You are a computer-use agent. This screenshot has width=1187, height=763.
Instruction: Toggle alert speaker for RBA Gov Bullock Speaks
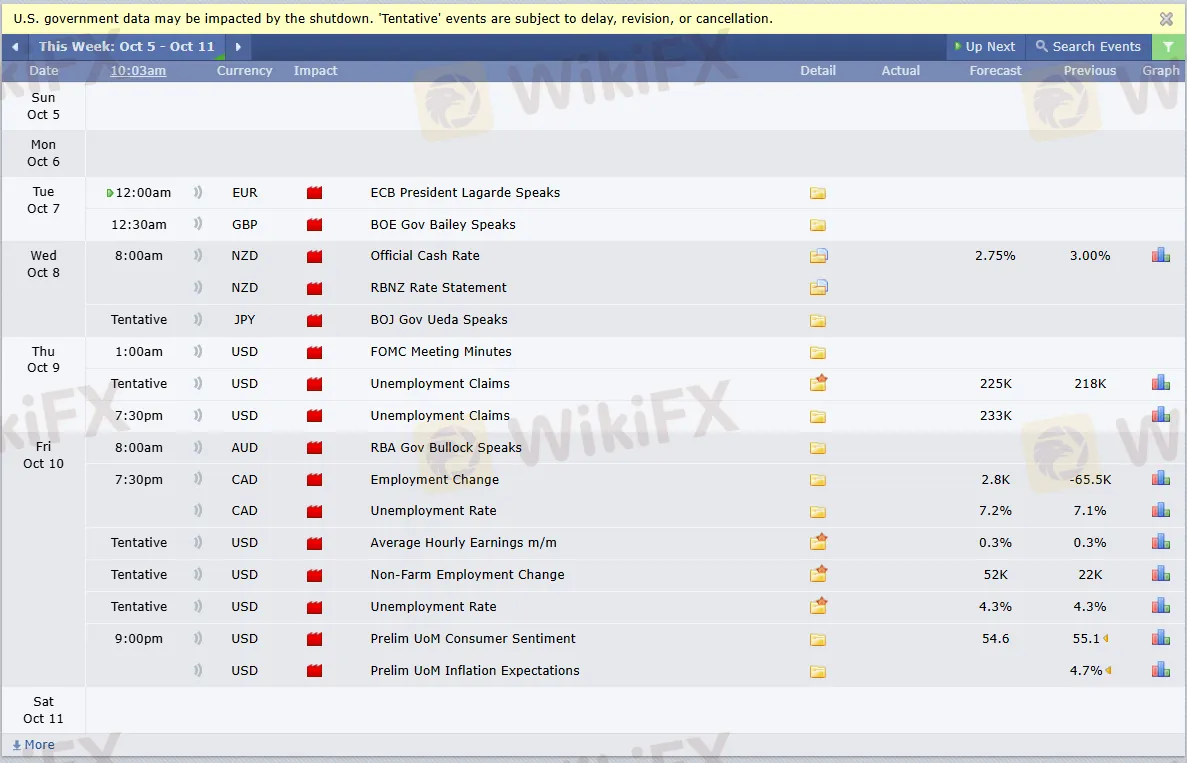(198, 448)
